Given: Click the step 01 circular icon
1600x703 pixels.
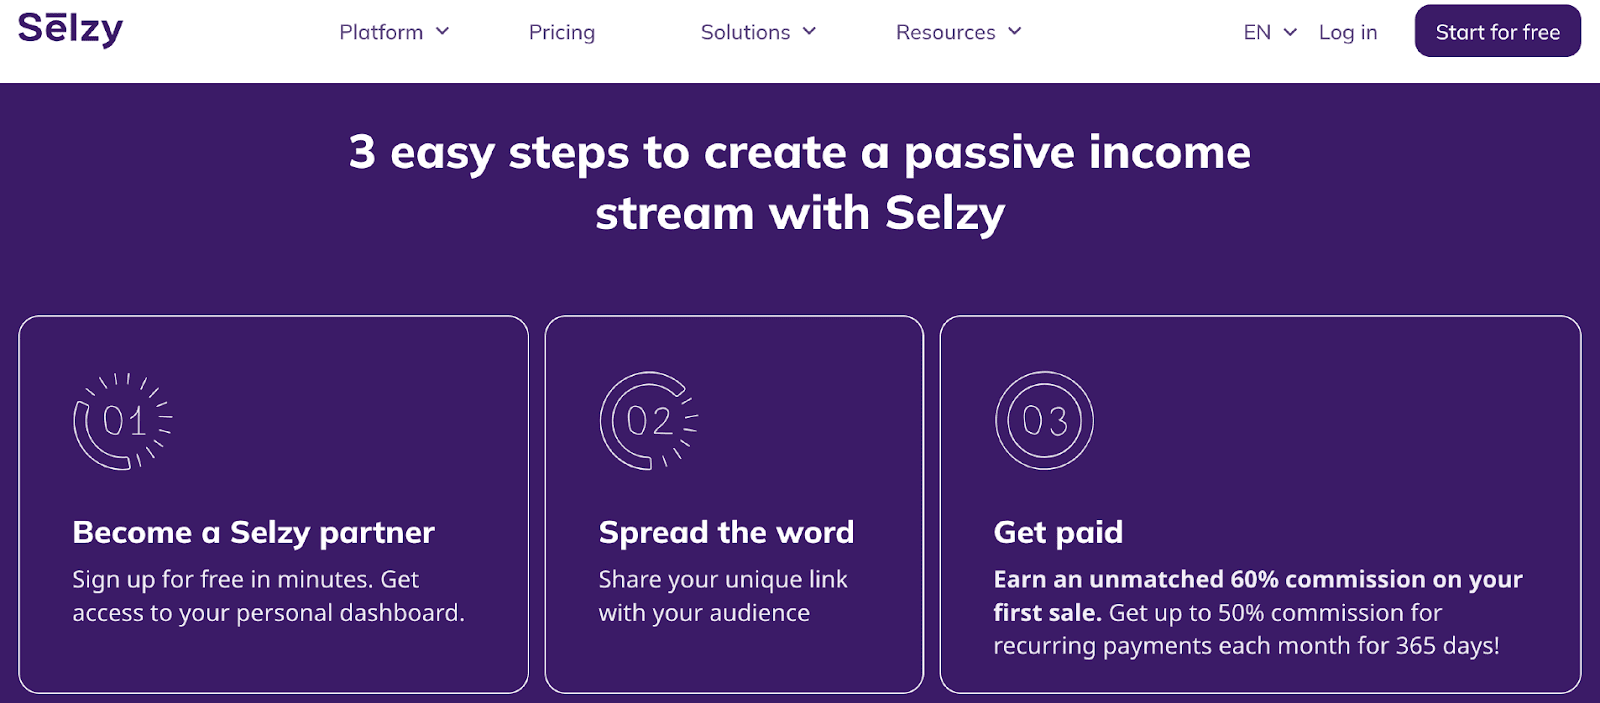Looking at the screenshot, I should click(x=122, y=421).
